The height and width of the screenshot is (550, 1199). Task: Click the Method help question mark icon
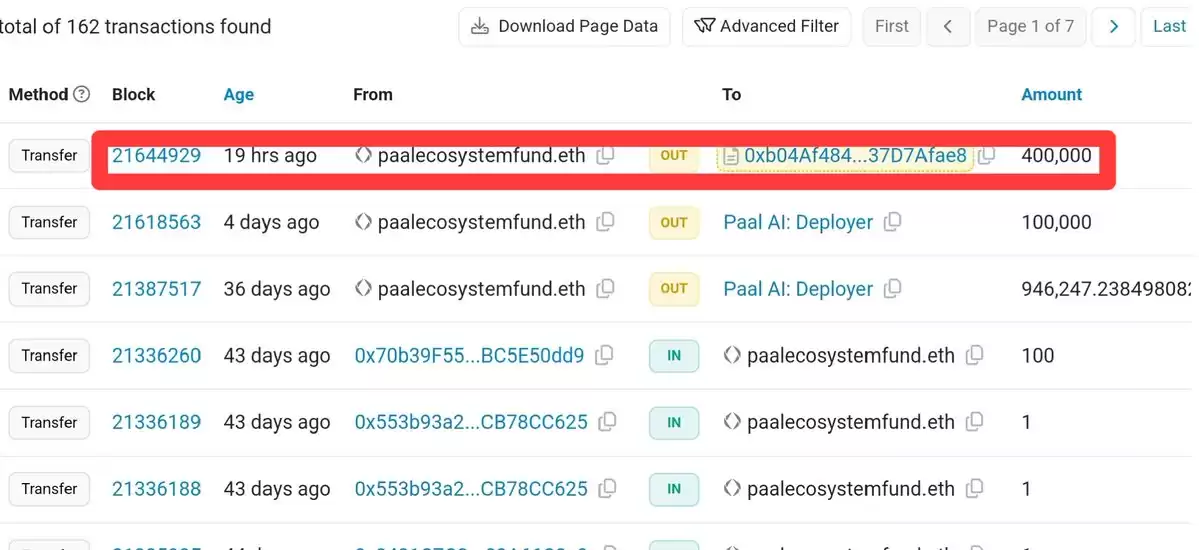(81, 94)
